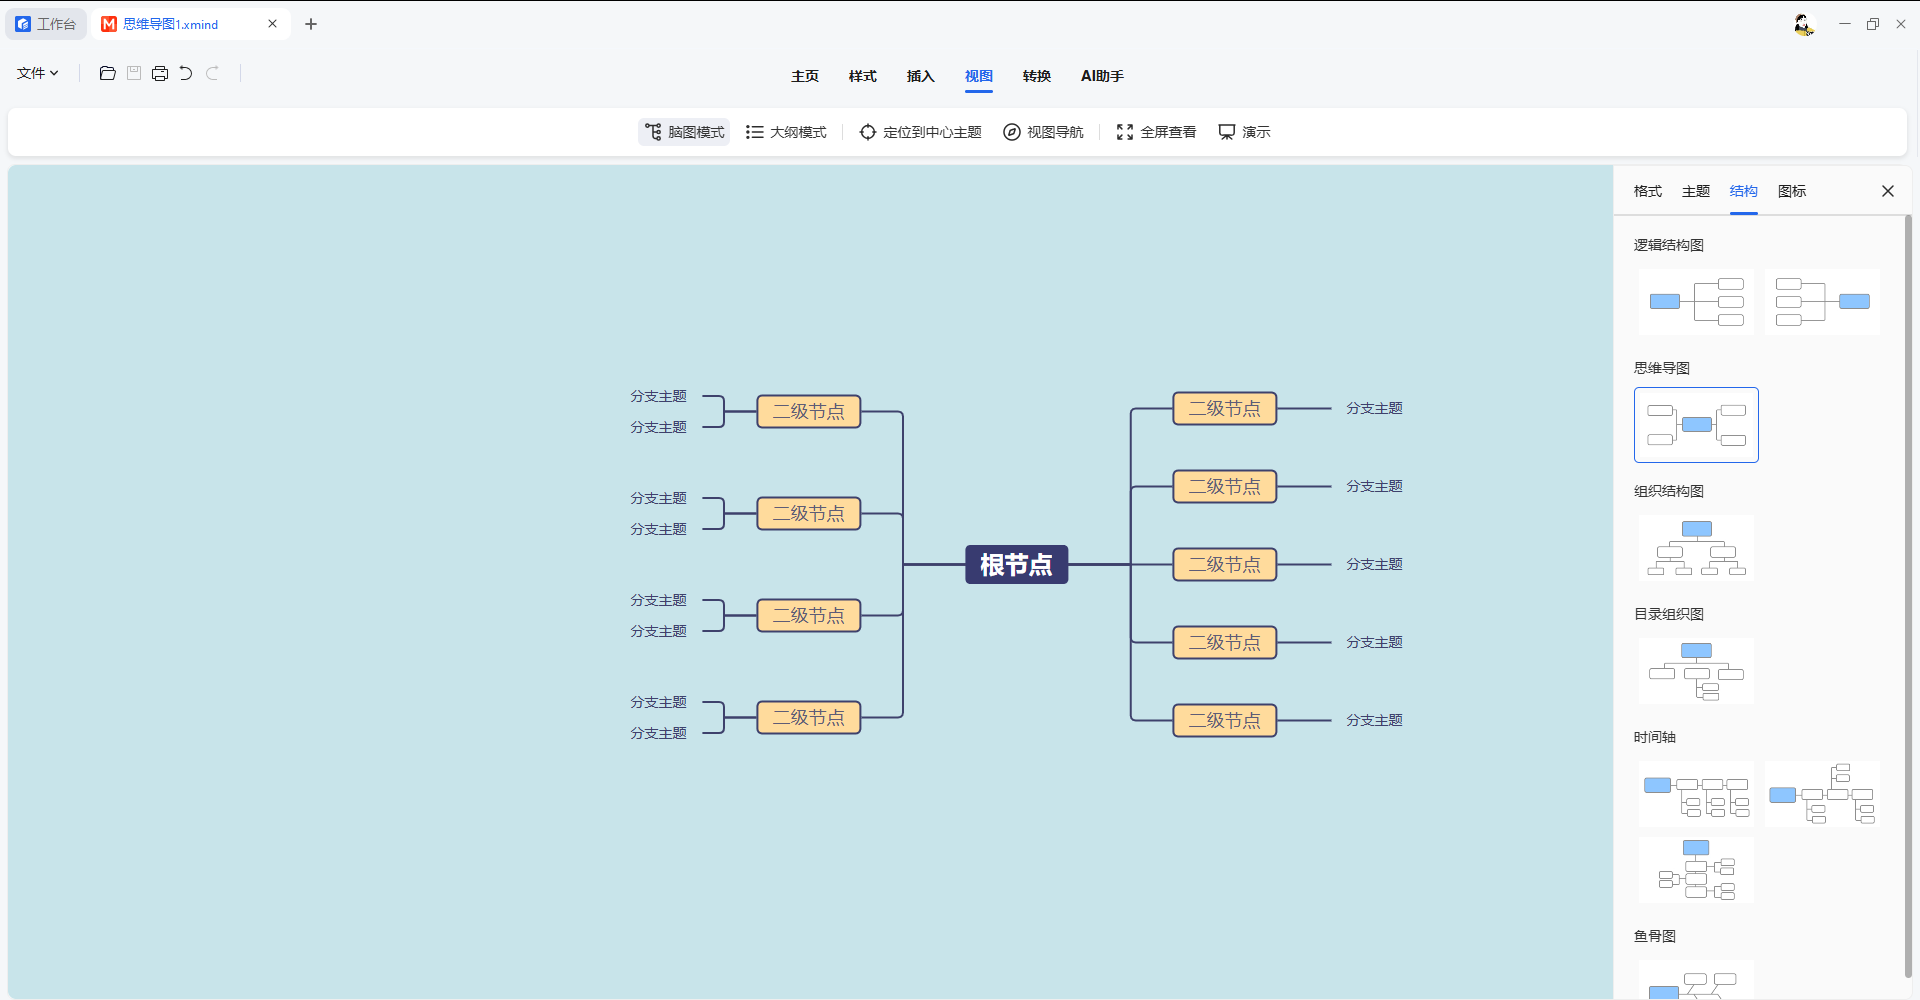This screenshot has width=1920, height=1000.
Task: Click the right panel vertical scrollbar
Action: (1908, 595)
